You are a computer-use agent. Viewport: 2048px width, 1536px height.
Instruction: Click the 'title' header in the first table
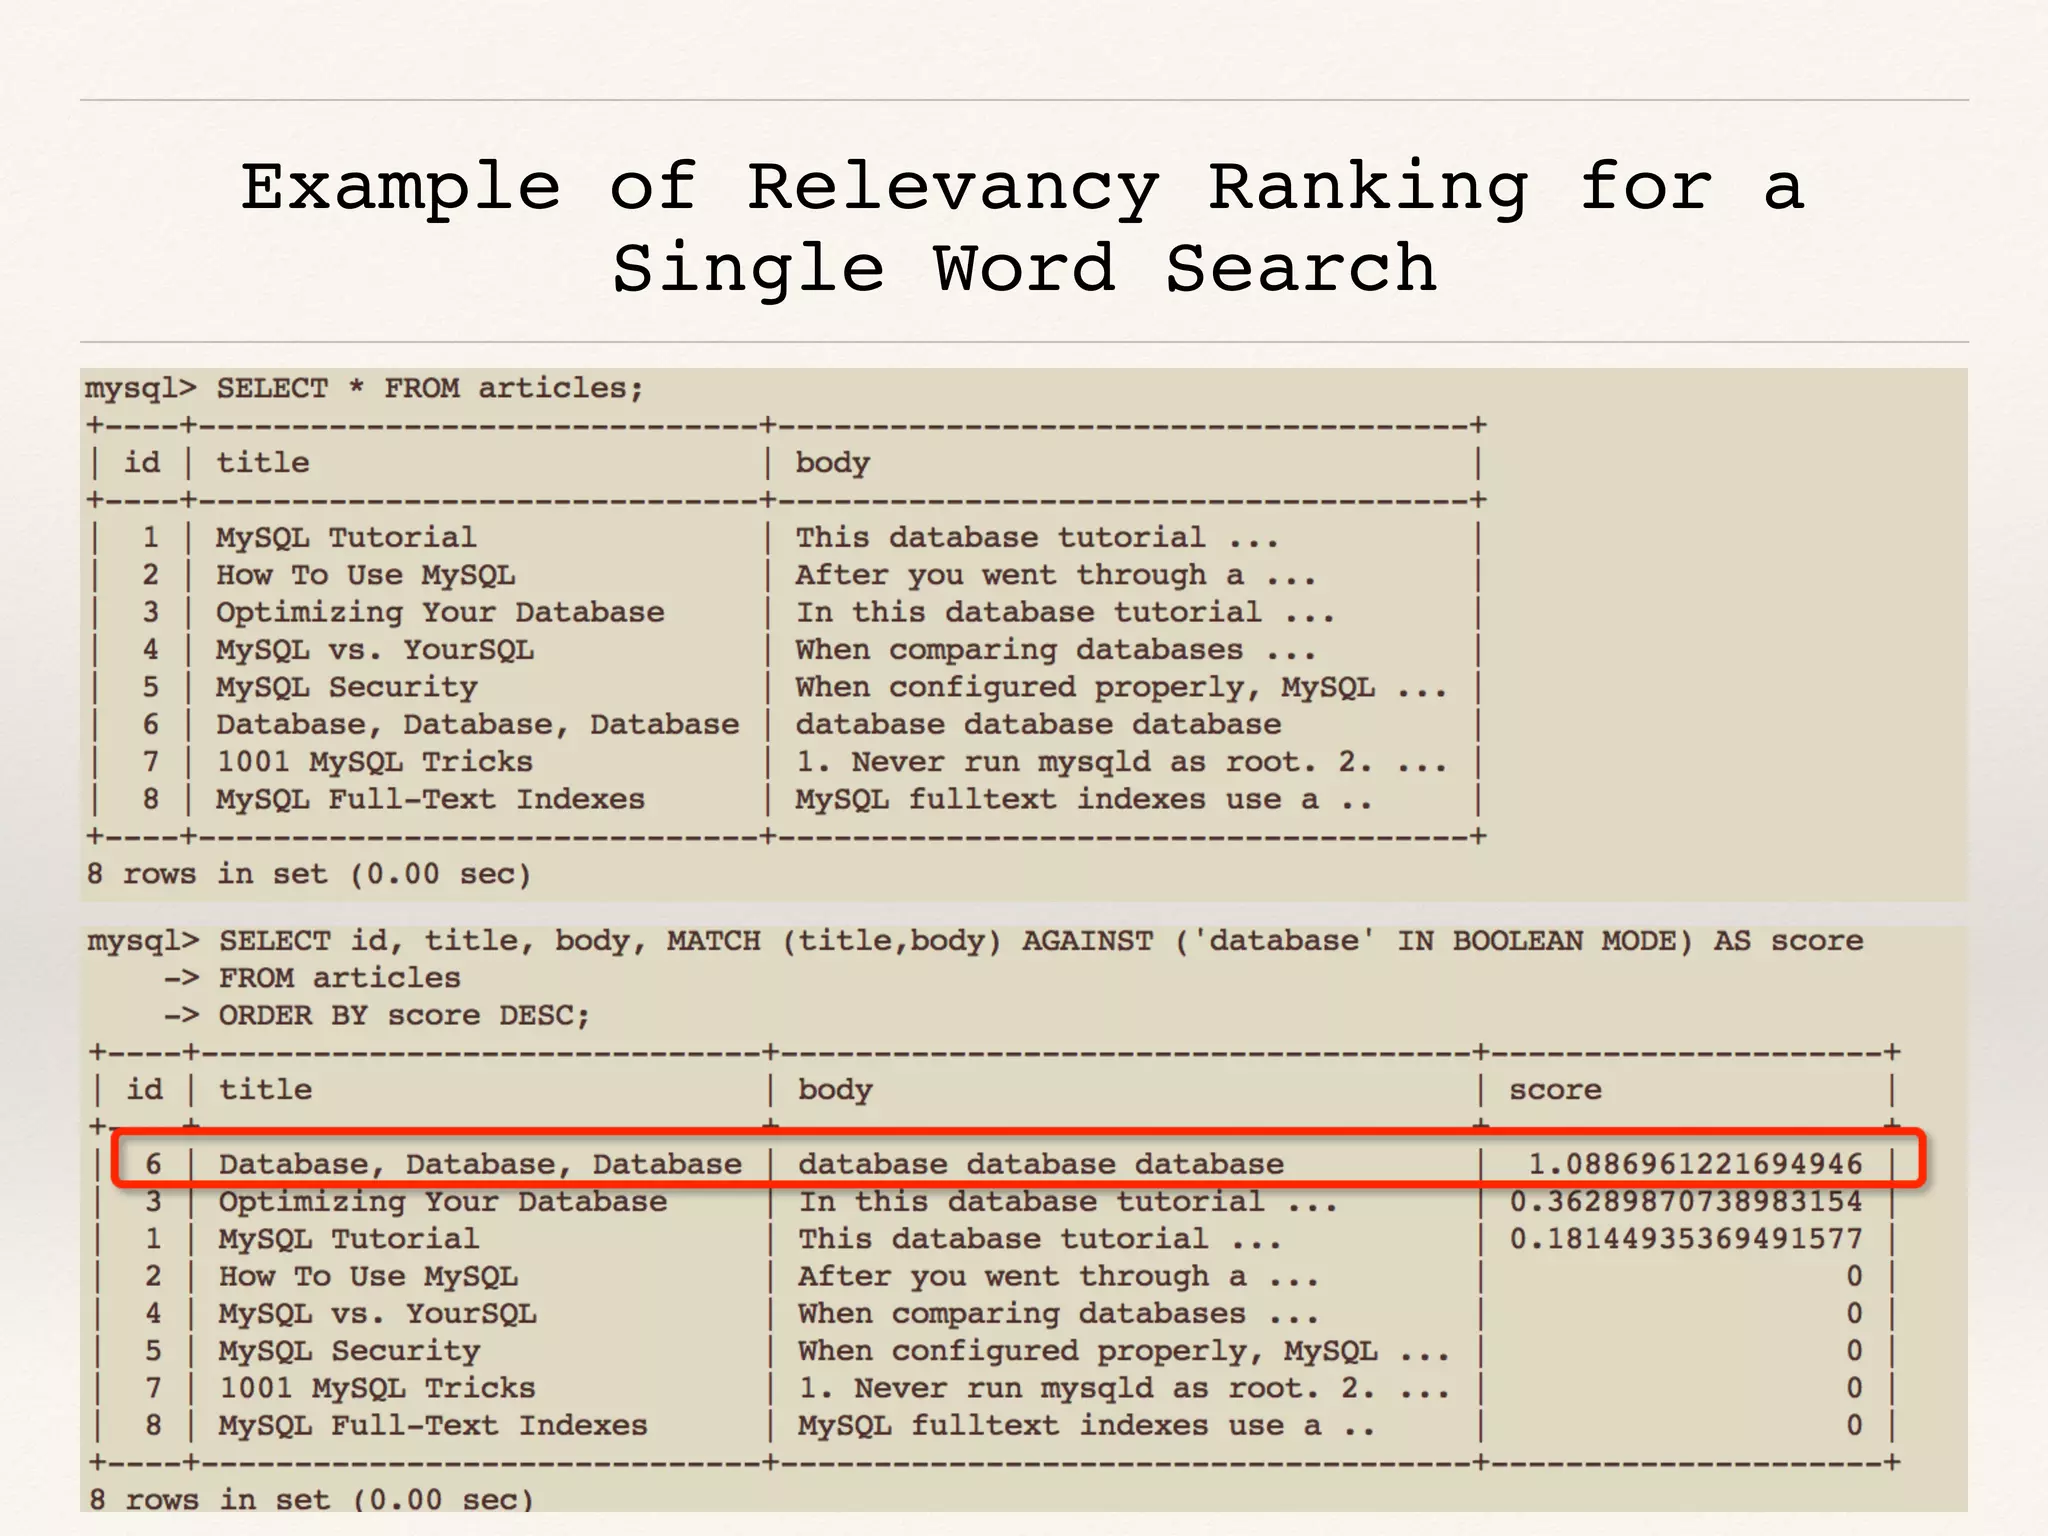click(x=263, y=462)
